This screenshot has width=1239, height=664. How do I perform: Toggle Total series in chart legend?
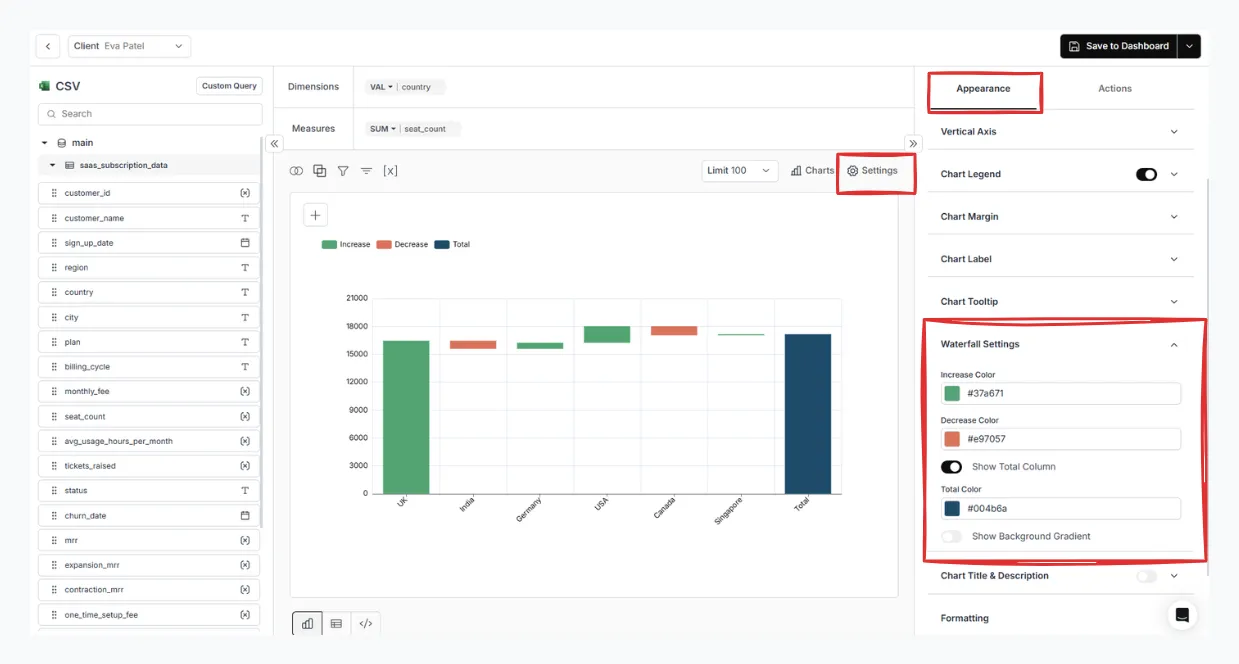452,244
